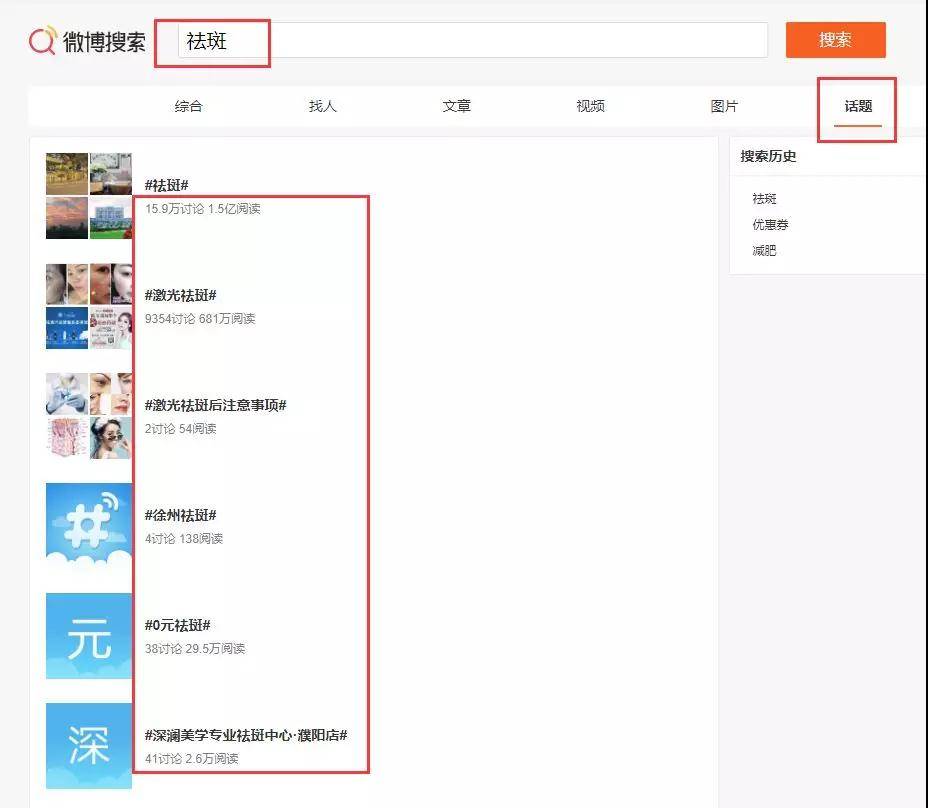
Task: Open the #祛斑# topic link
Action: (x=166, y=185)
